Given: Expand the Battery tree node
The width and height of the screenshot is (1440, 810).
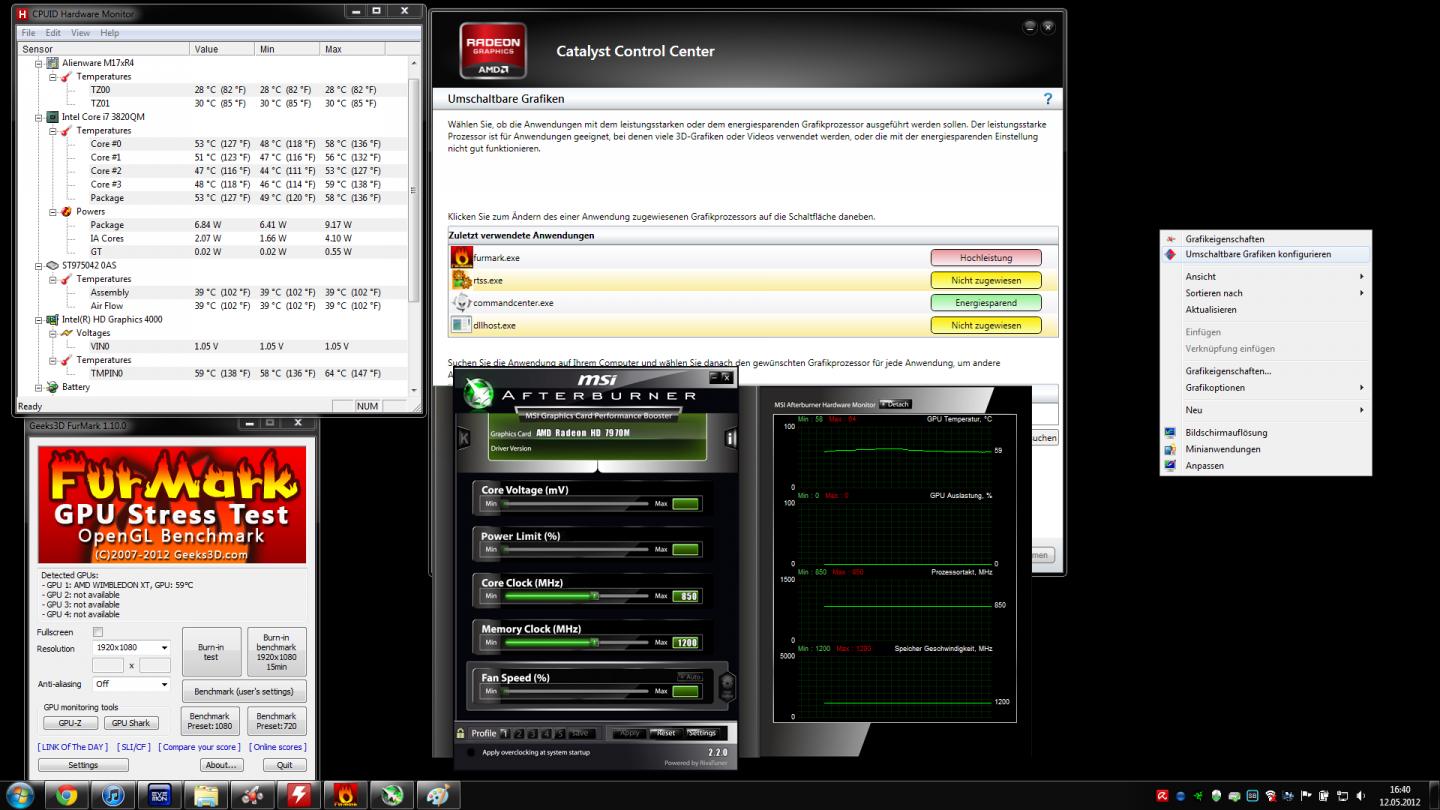Looking at the screenshot, I should 39,387.
